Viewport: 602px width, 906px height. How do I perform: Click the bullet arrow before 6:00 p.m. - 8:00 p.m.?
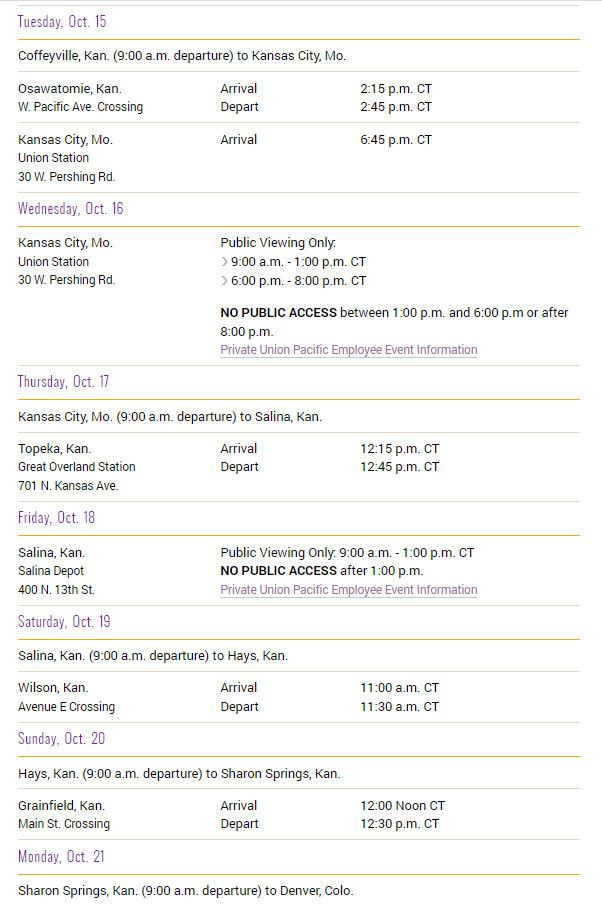pos(224,281)
